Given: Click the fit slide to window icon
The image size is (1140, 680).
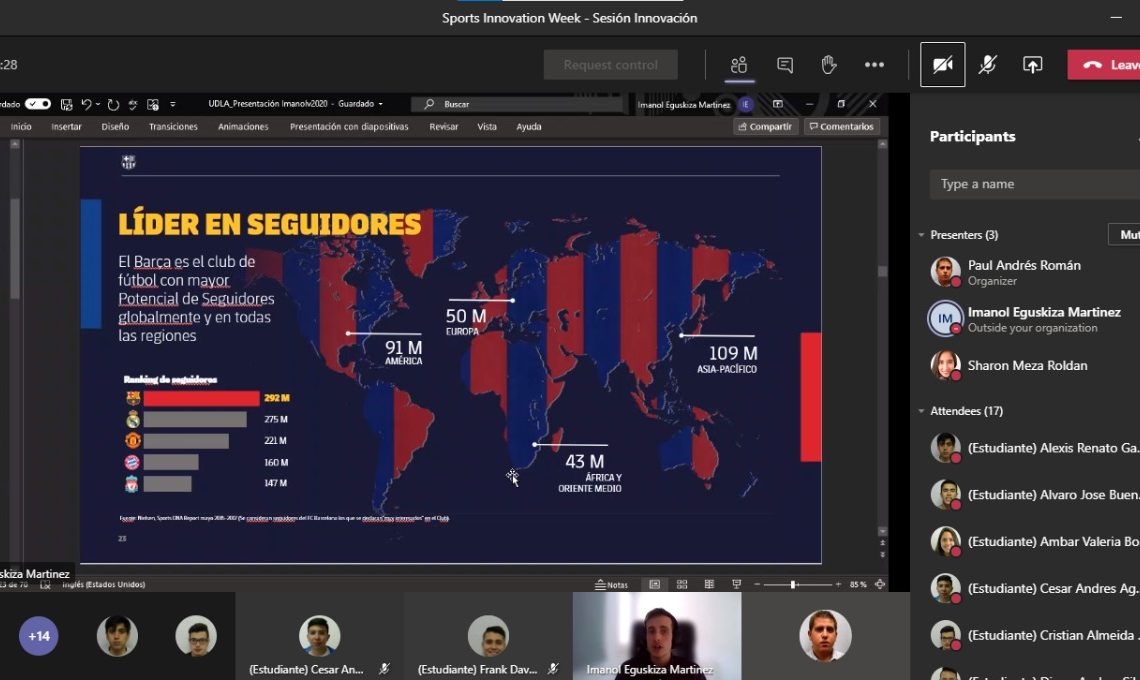Looking at the screenshot, I should [x=880, y=584].
